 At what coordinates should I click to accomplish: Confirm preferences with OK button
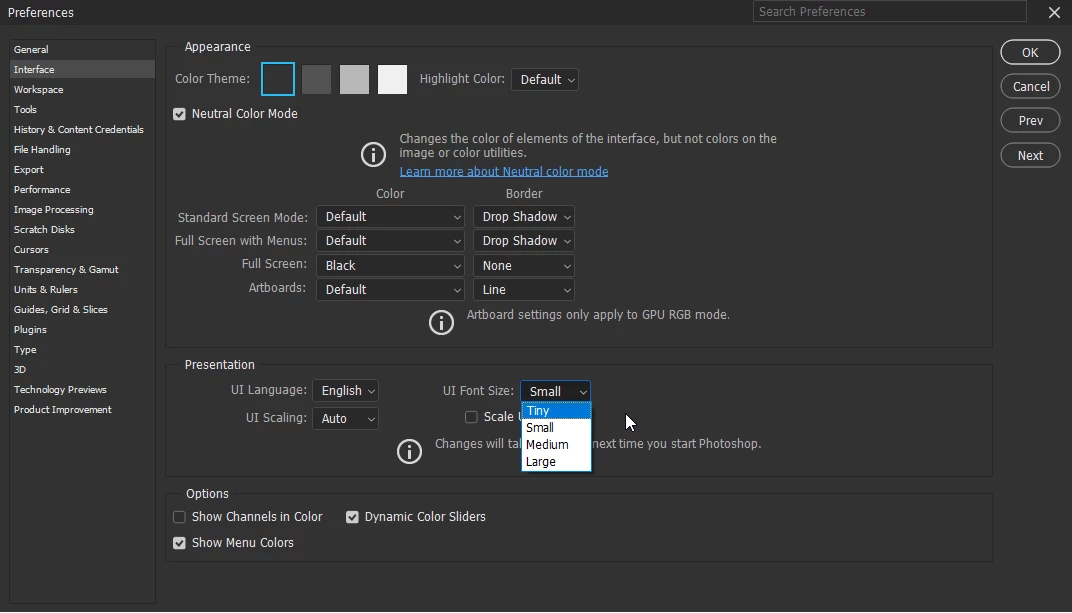(x=1030, y=53)
